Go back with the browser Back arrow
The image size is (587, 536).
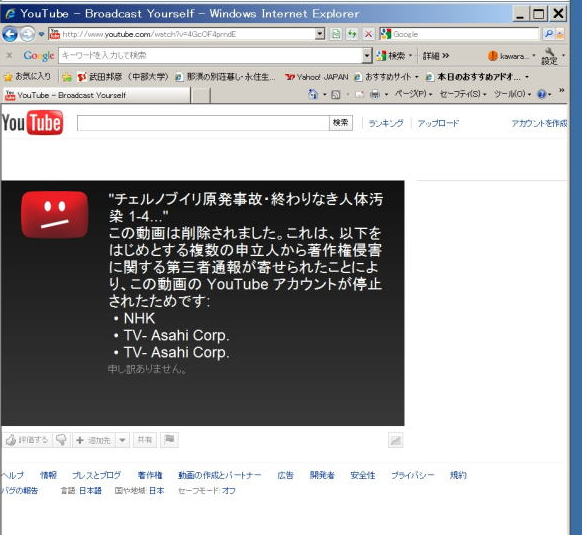coord(10,34)
